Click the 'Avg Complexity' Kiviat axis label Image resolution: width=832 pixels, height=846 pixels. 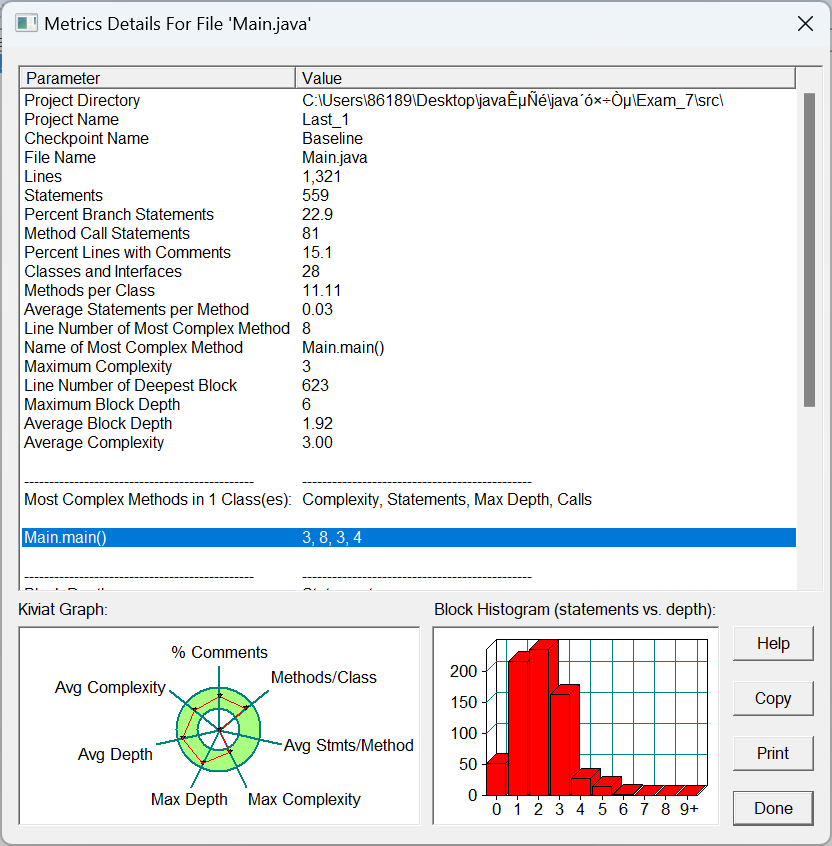pos(110,687)
